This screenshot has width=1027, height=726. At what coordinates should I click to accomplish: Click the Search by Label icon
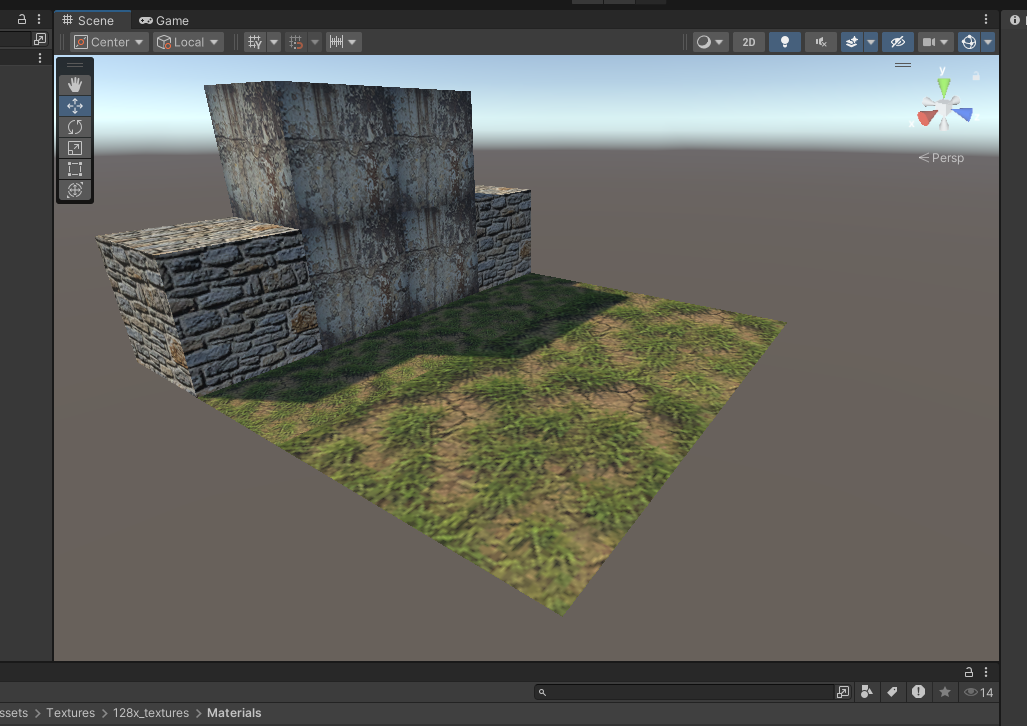pos(892,692)
